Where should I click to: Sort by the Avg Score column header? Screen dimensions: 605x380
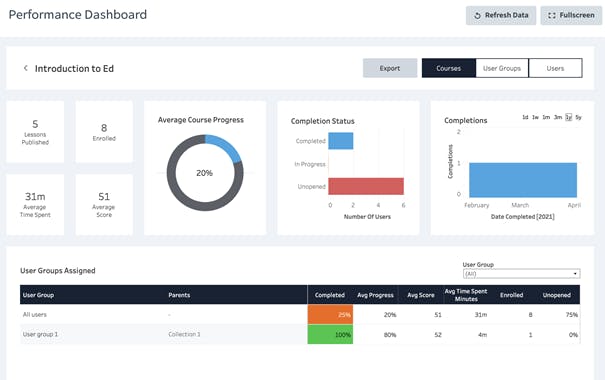pos(421,295)
